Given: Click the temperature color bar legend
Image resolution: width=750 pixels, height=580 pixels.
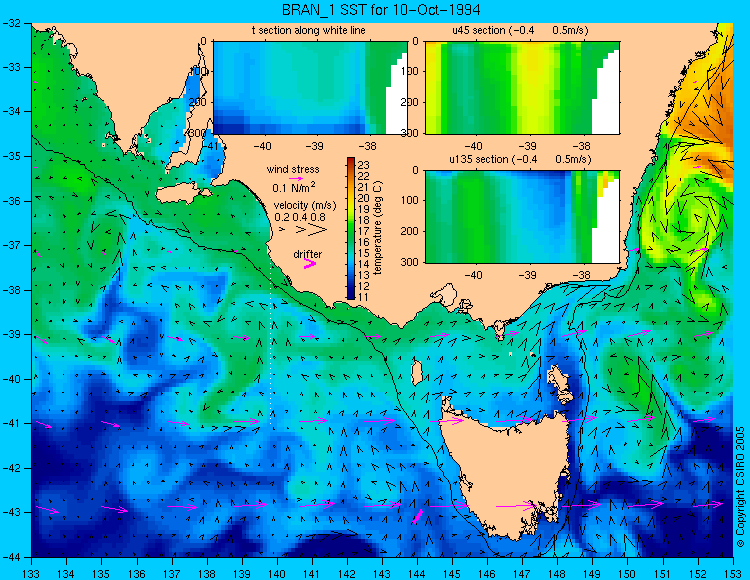Looking at the screenshot, I should coord(351,229).
